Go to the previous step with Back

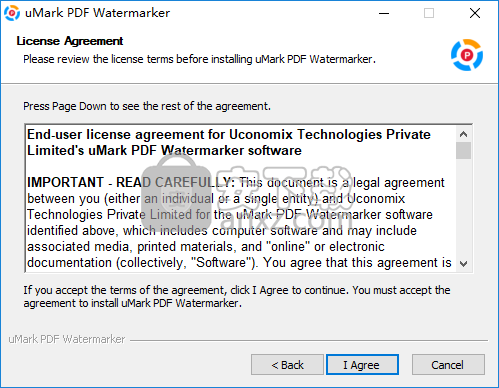(287, 365)
